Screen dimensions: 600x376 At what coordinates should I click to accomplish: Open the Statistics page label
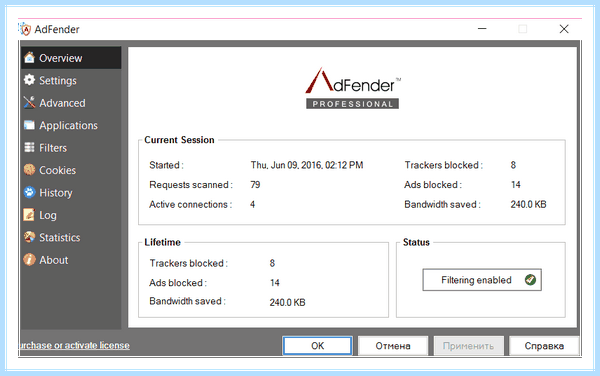tap(60, 238)
